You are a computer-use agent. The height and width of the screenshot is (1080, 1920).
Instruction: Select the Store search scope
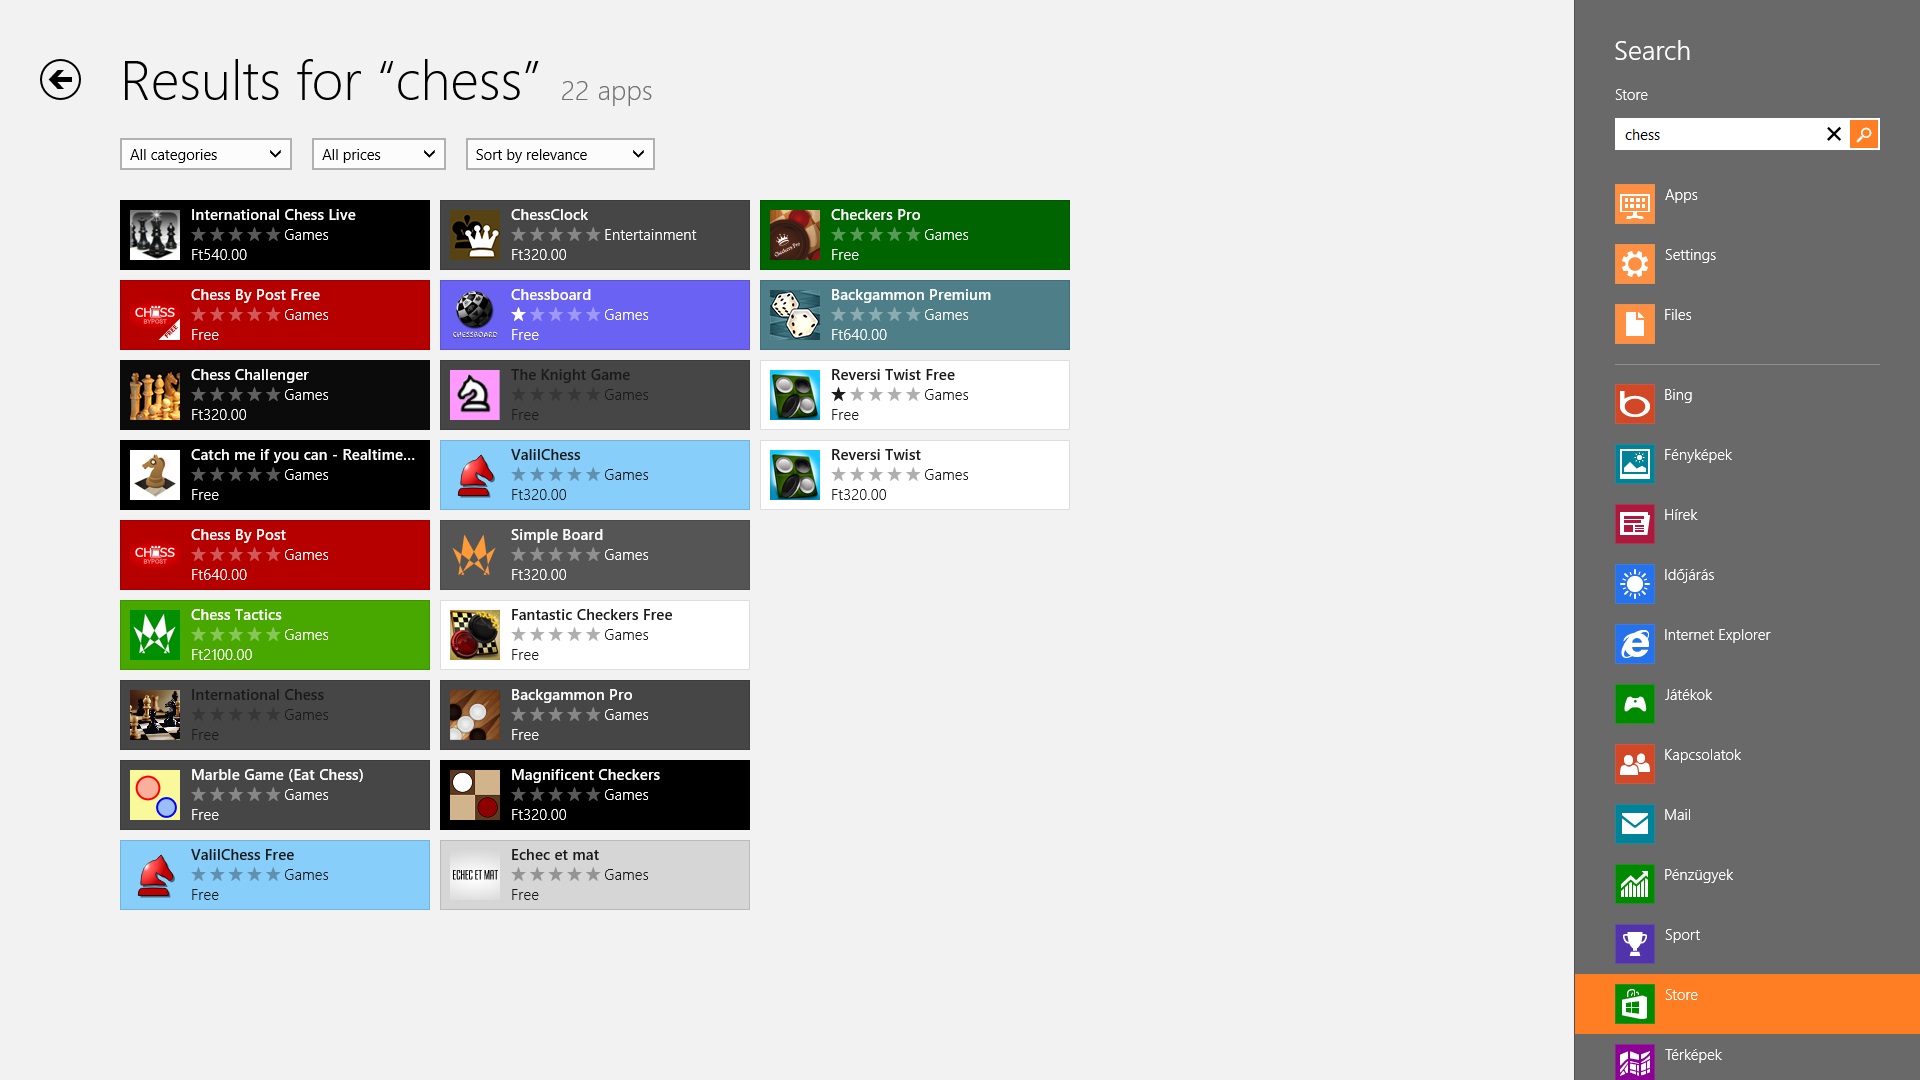1747,1004
